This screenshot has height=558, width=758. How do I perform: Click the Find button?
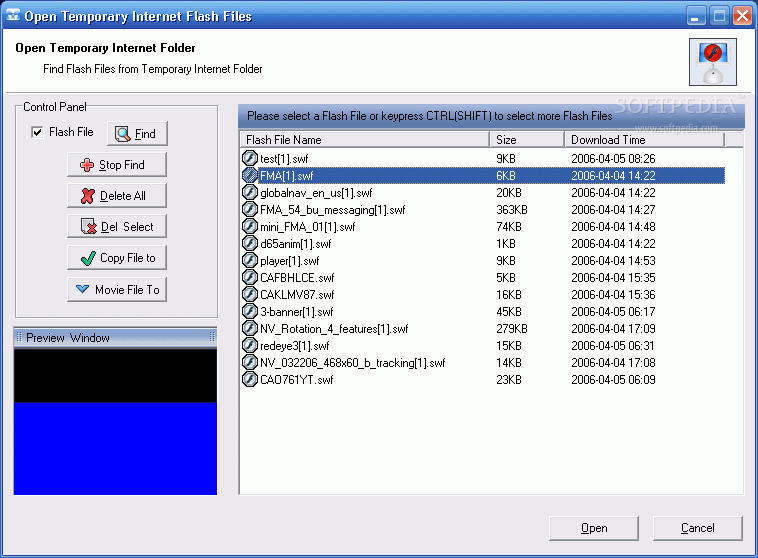(137, 133)
